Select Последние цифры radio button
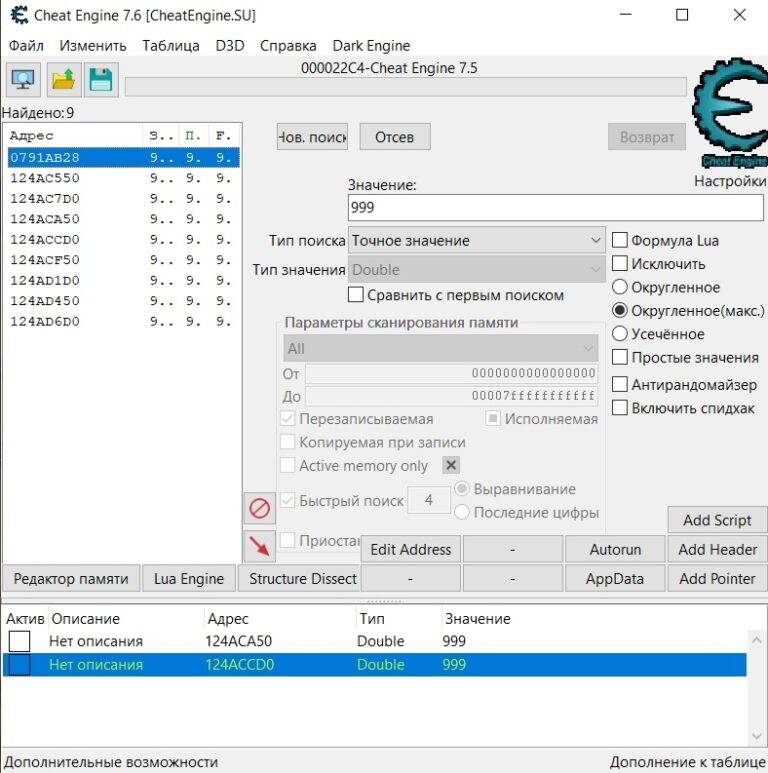Screen dimensions: 768x773 click(462, 512)
